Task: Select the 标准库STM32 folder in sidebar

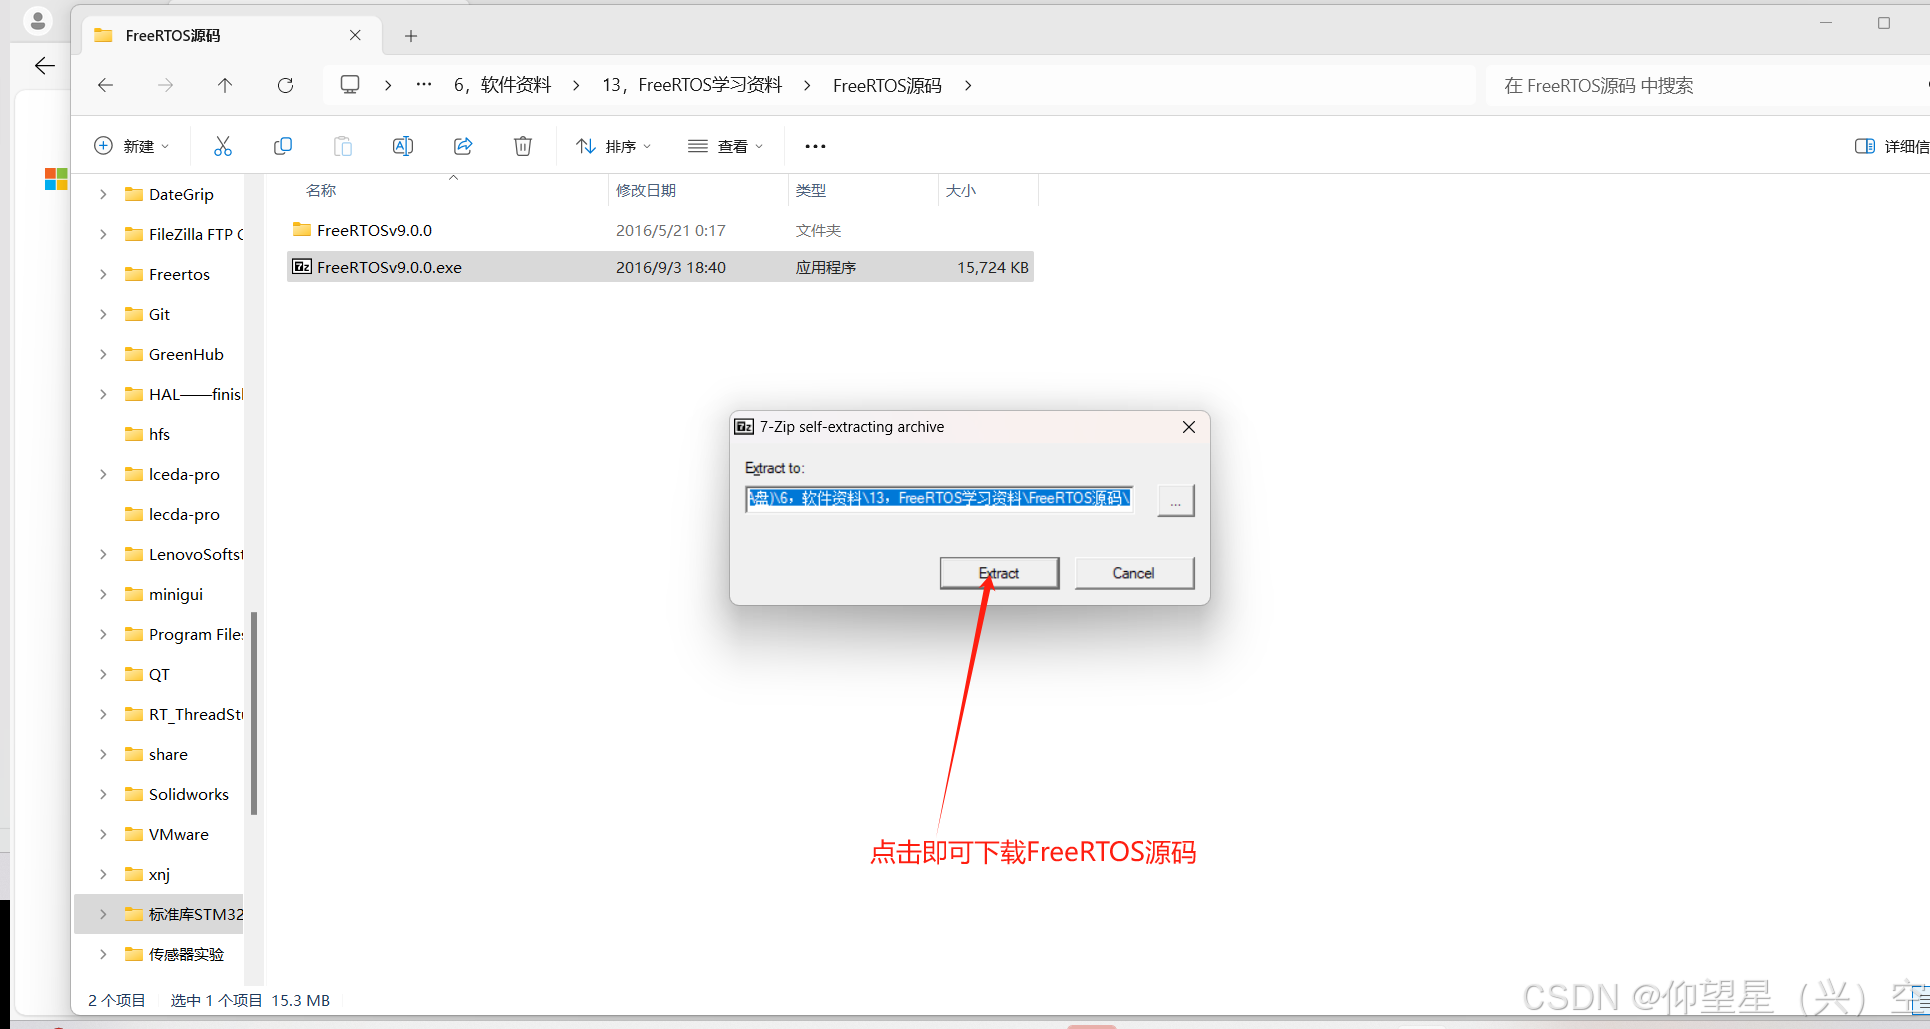Action: [159, 914]
